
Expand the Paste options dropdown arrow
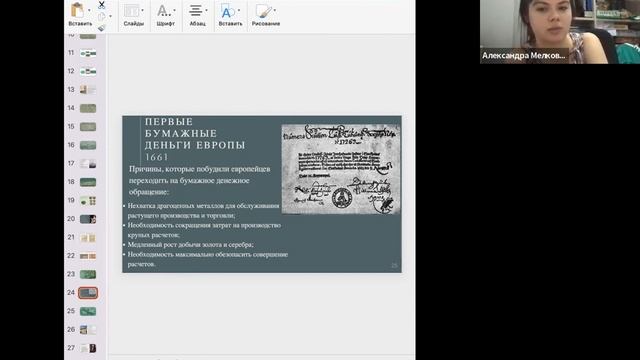point(89,10)
